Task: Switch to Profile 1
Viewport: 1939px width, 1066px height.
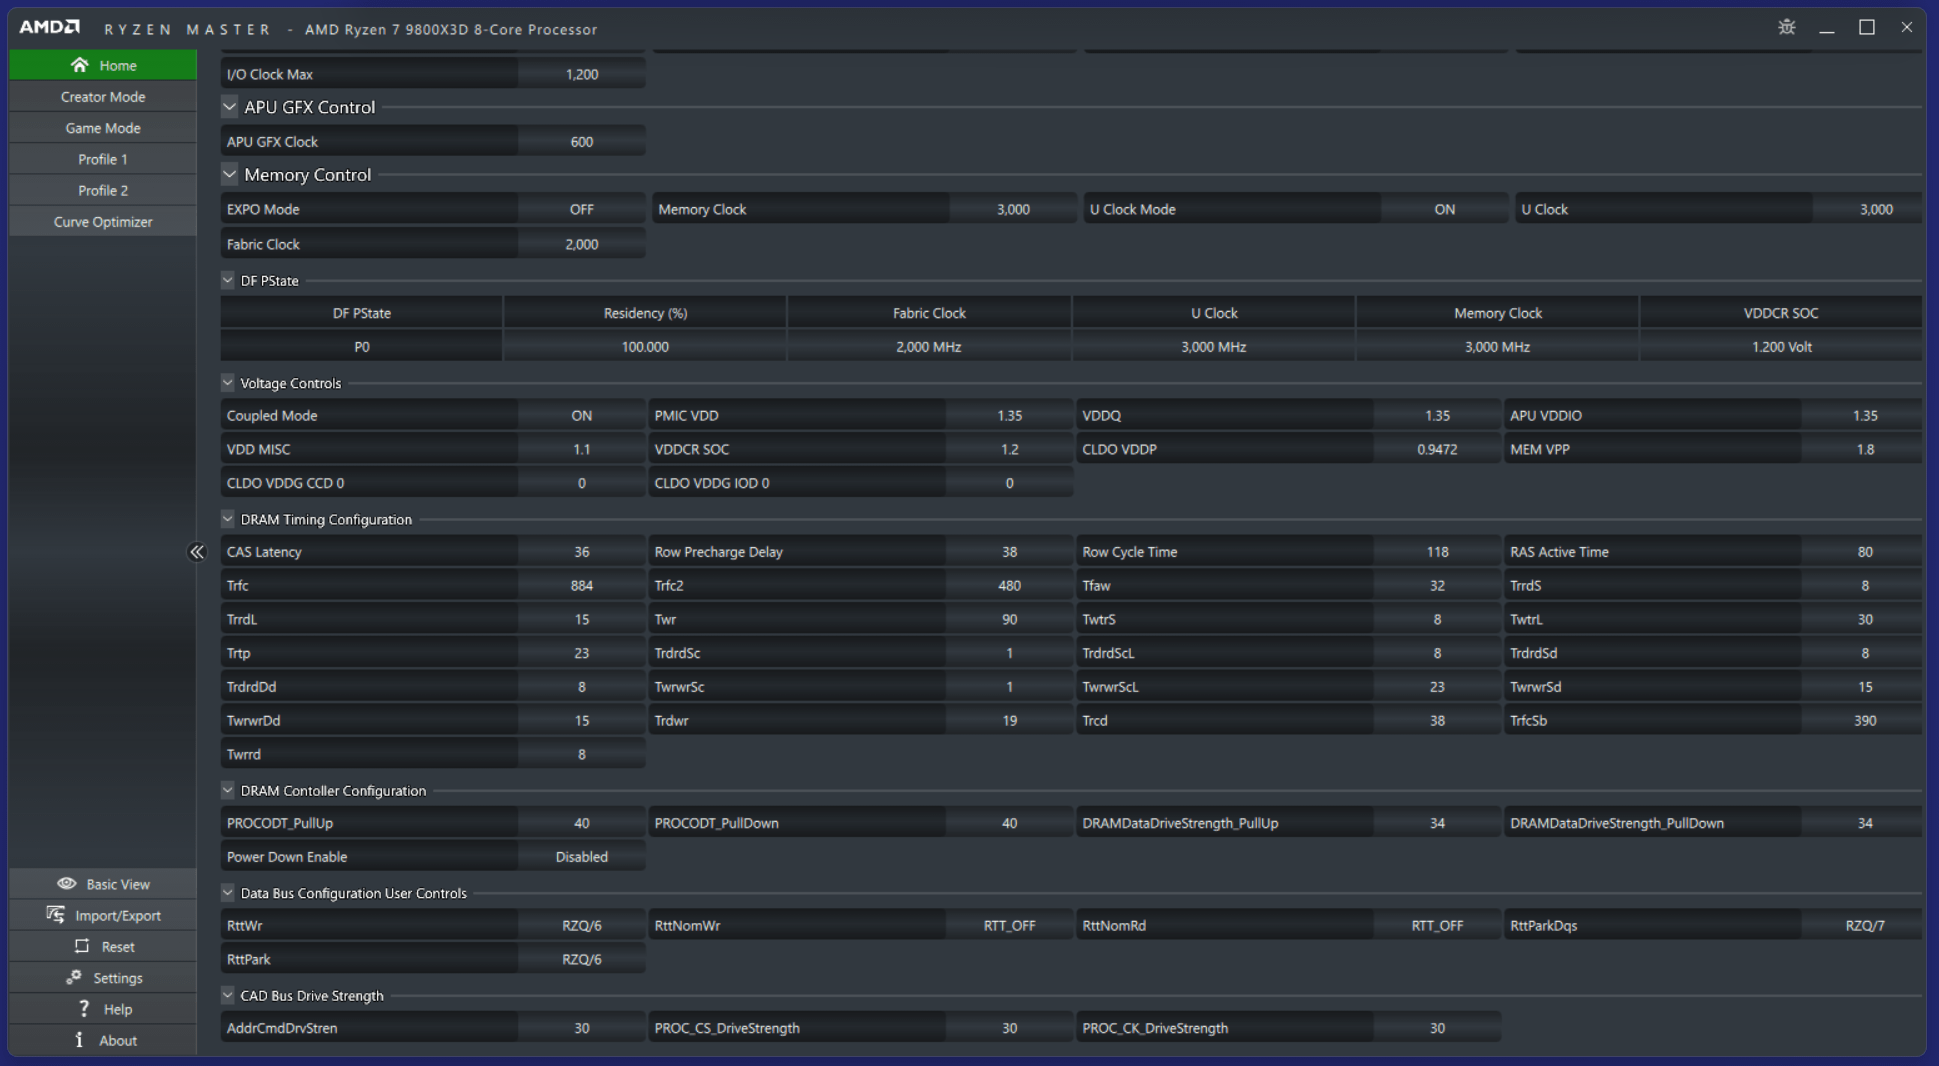Action: tap(103, 159)
